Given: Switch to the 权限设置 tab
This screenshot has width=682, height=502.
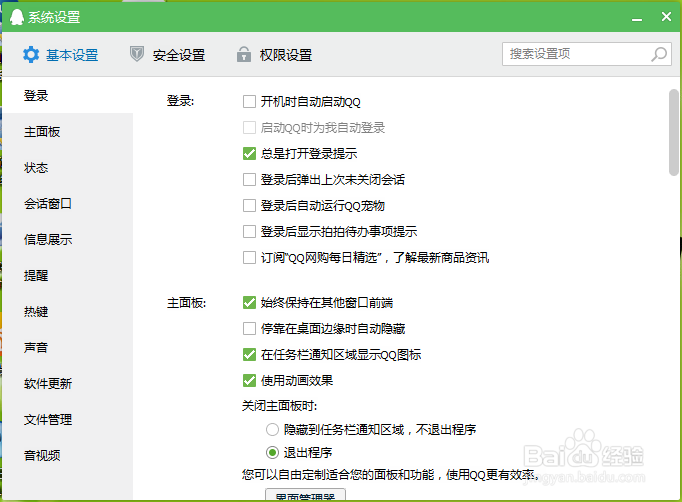Looking at the screenshot, I should pos(274,55).
